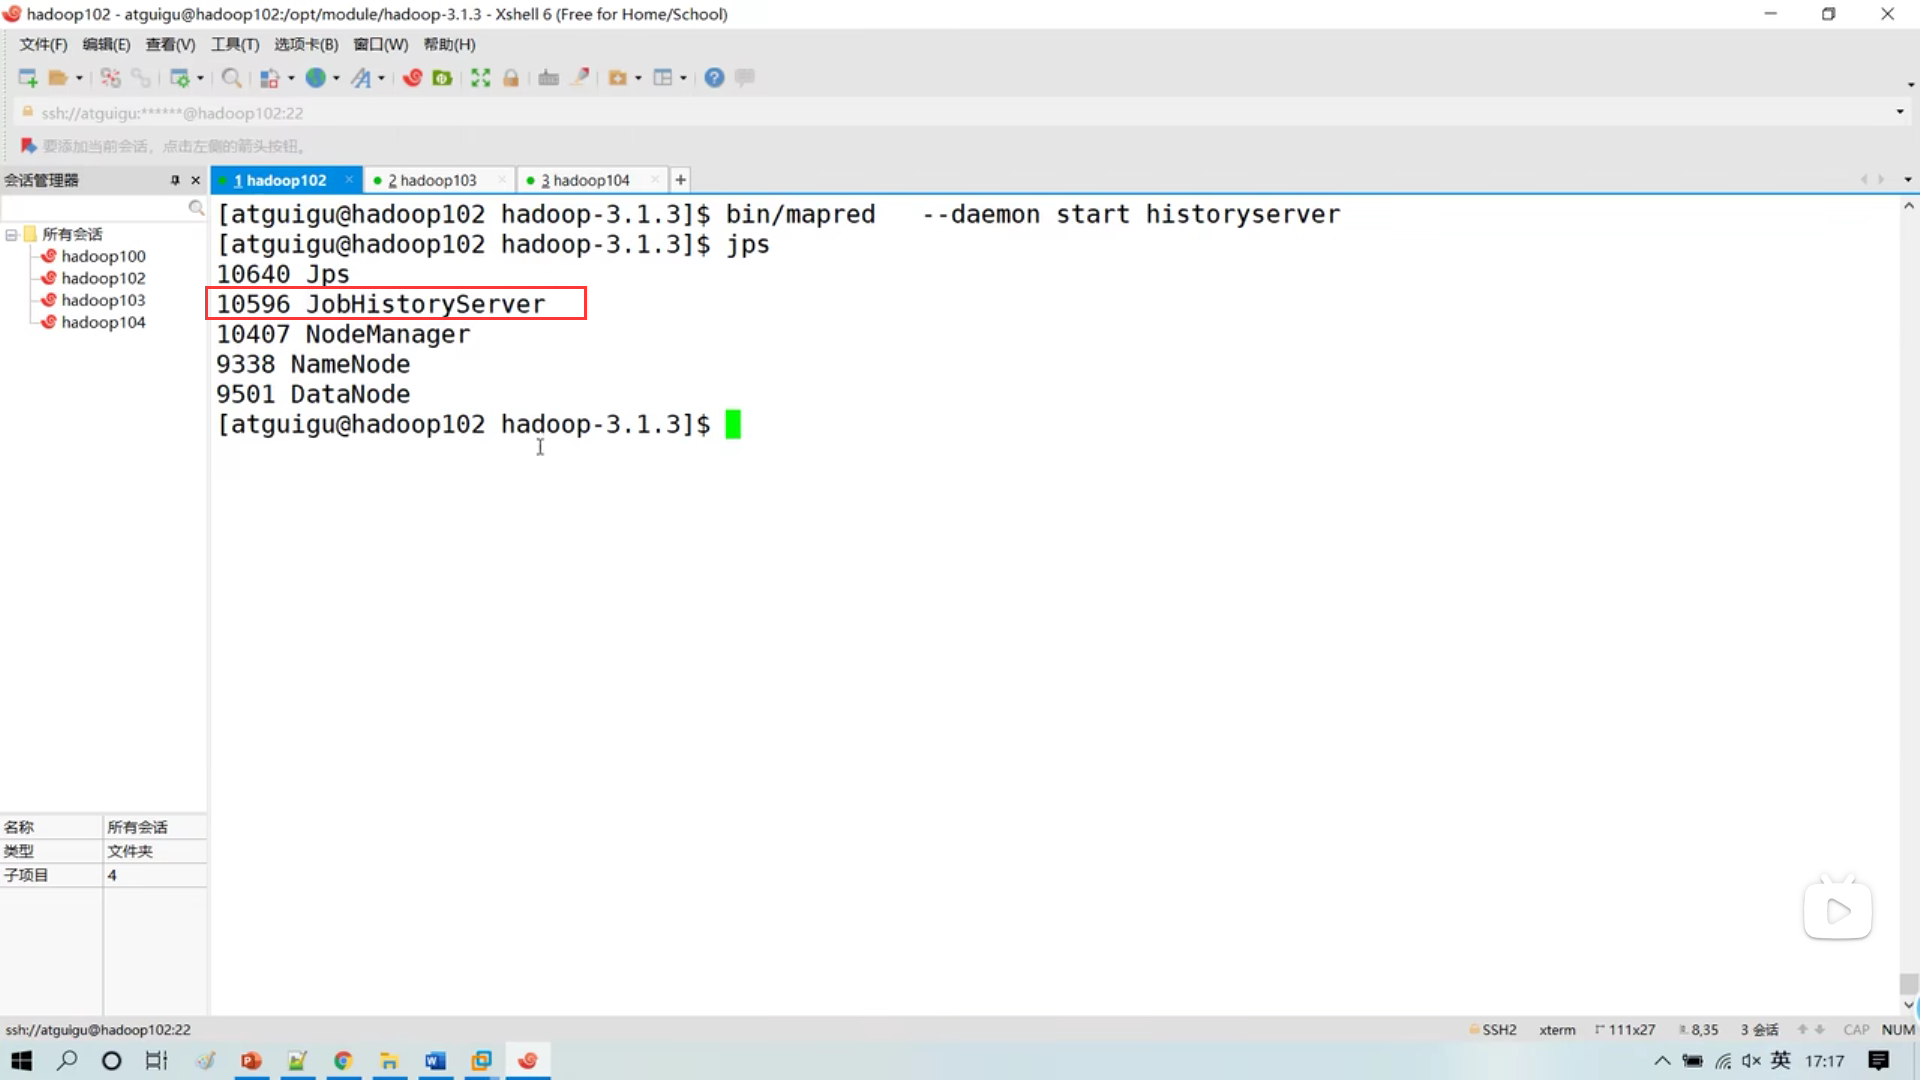Image resolution: width=1920 pixels, height=1080 pixels.
Task: Click the copy/paste layout toolbar icon
Action: (269, 78)
